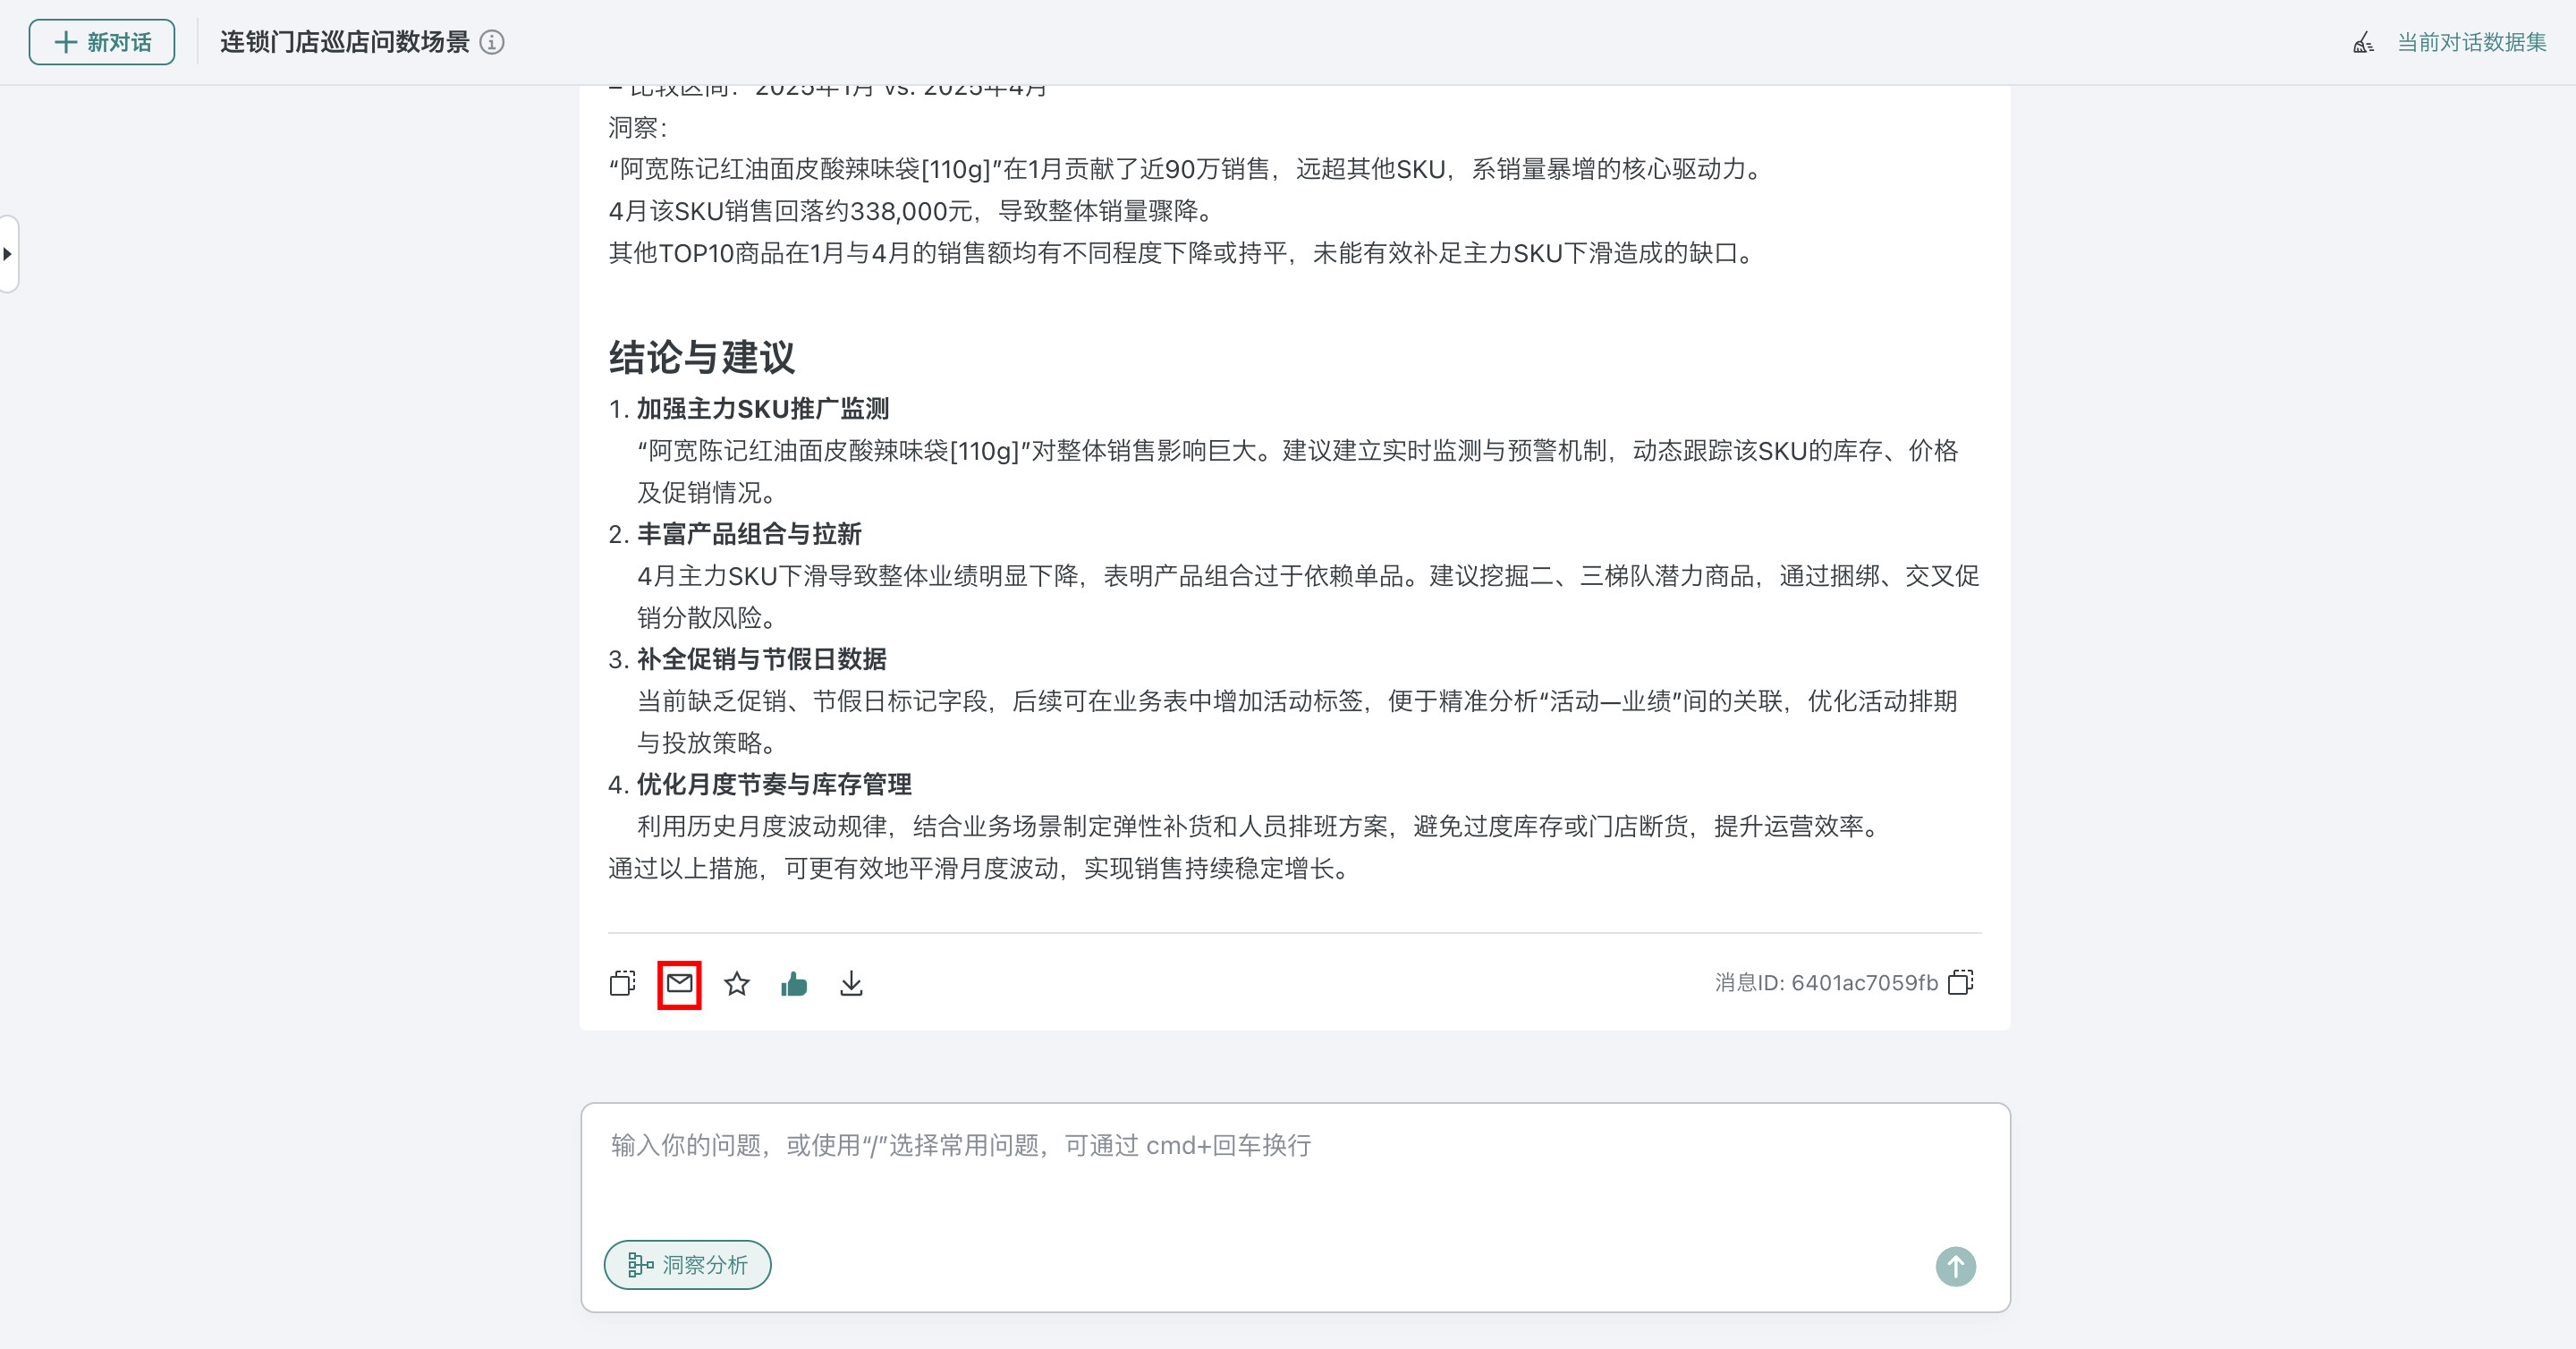Viewport: 2576px width, 1349px height.
Task: Favorite this reply with the star icon
Action: [x=737, y=984]
